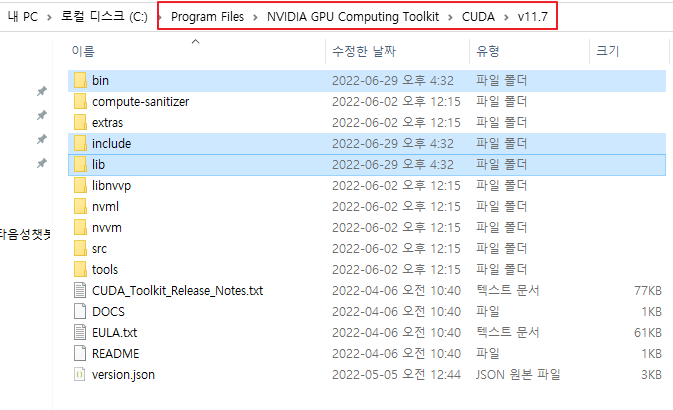Click the libnvvp folder icon
Image resolution: width=673 pixels, height=410 pixels.
click(80, 185)
